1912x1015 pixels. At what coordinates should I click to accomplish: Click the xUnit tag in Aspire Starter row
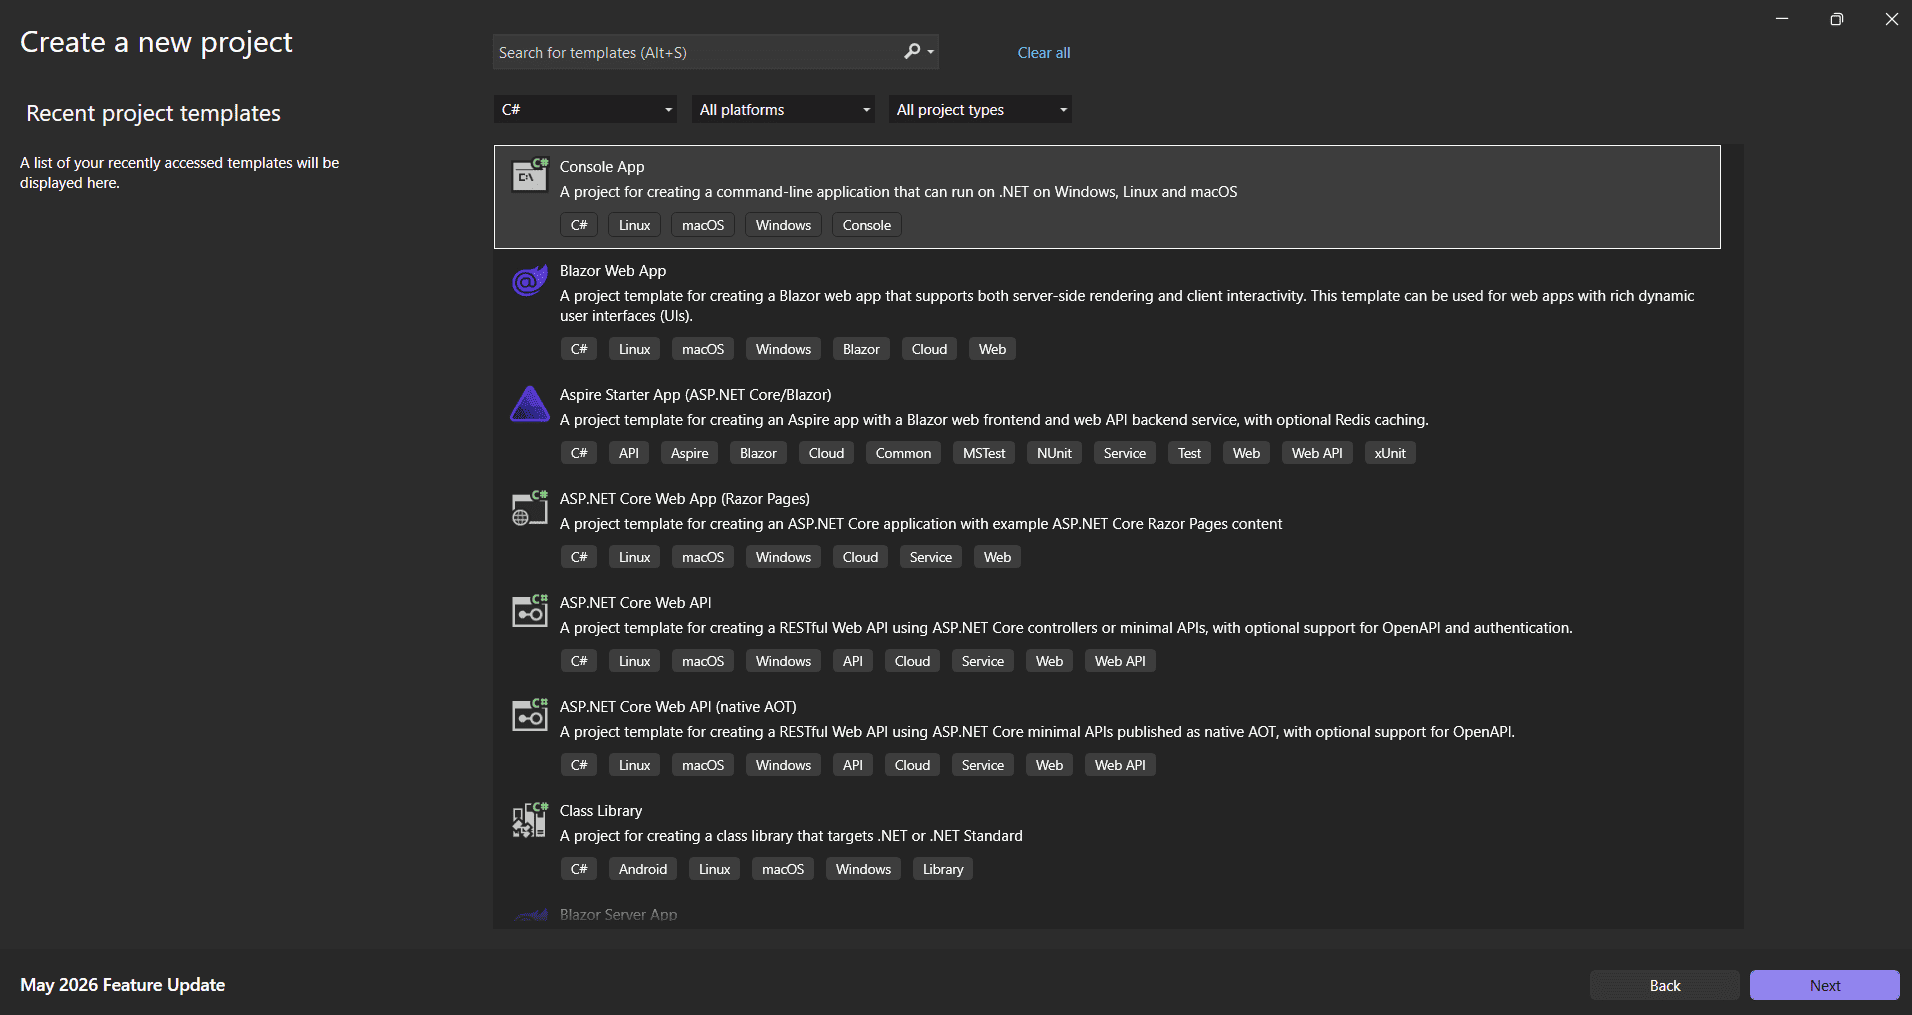(x=1390, y=453)
